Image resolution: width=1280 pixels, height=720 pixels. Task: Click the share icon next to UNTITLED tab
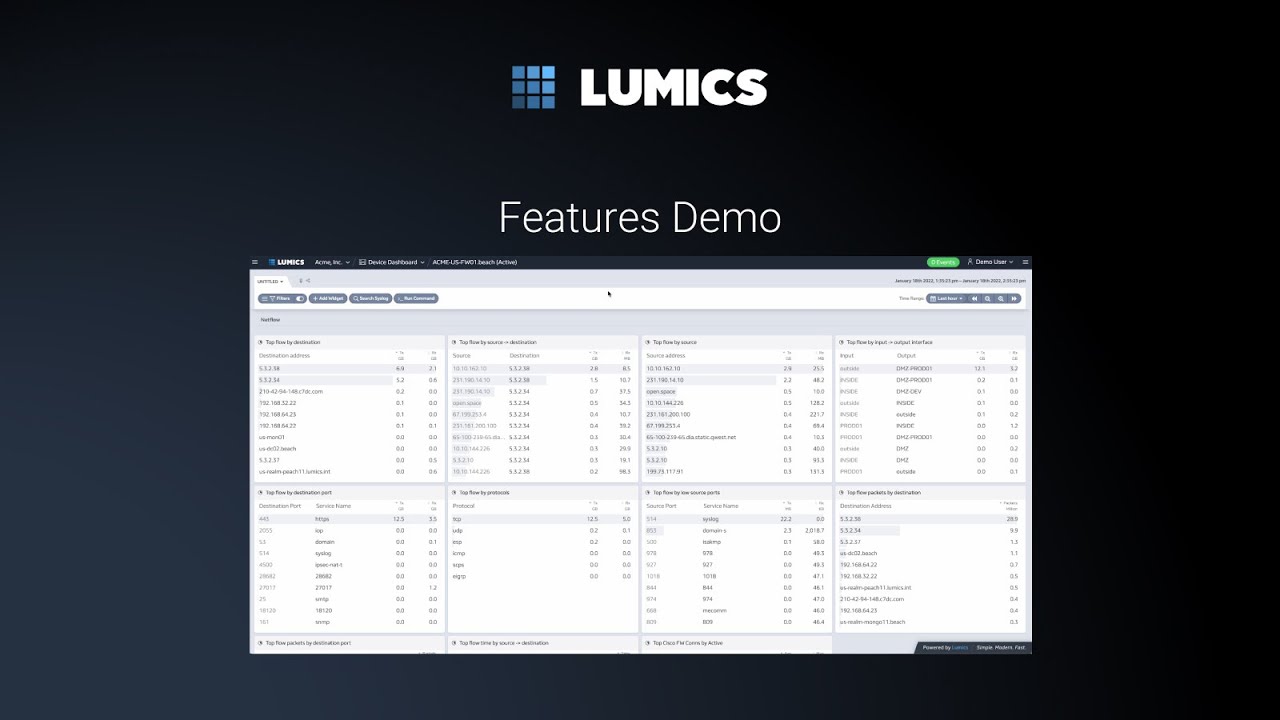tap(308, 281)
